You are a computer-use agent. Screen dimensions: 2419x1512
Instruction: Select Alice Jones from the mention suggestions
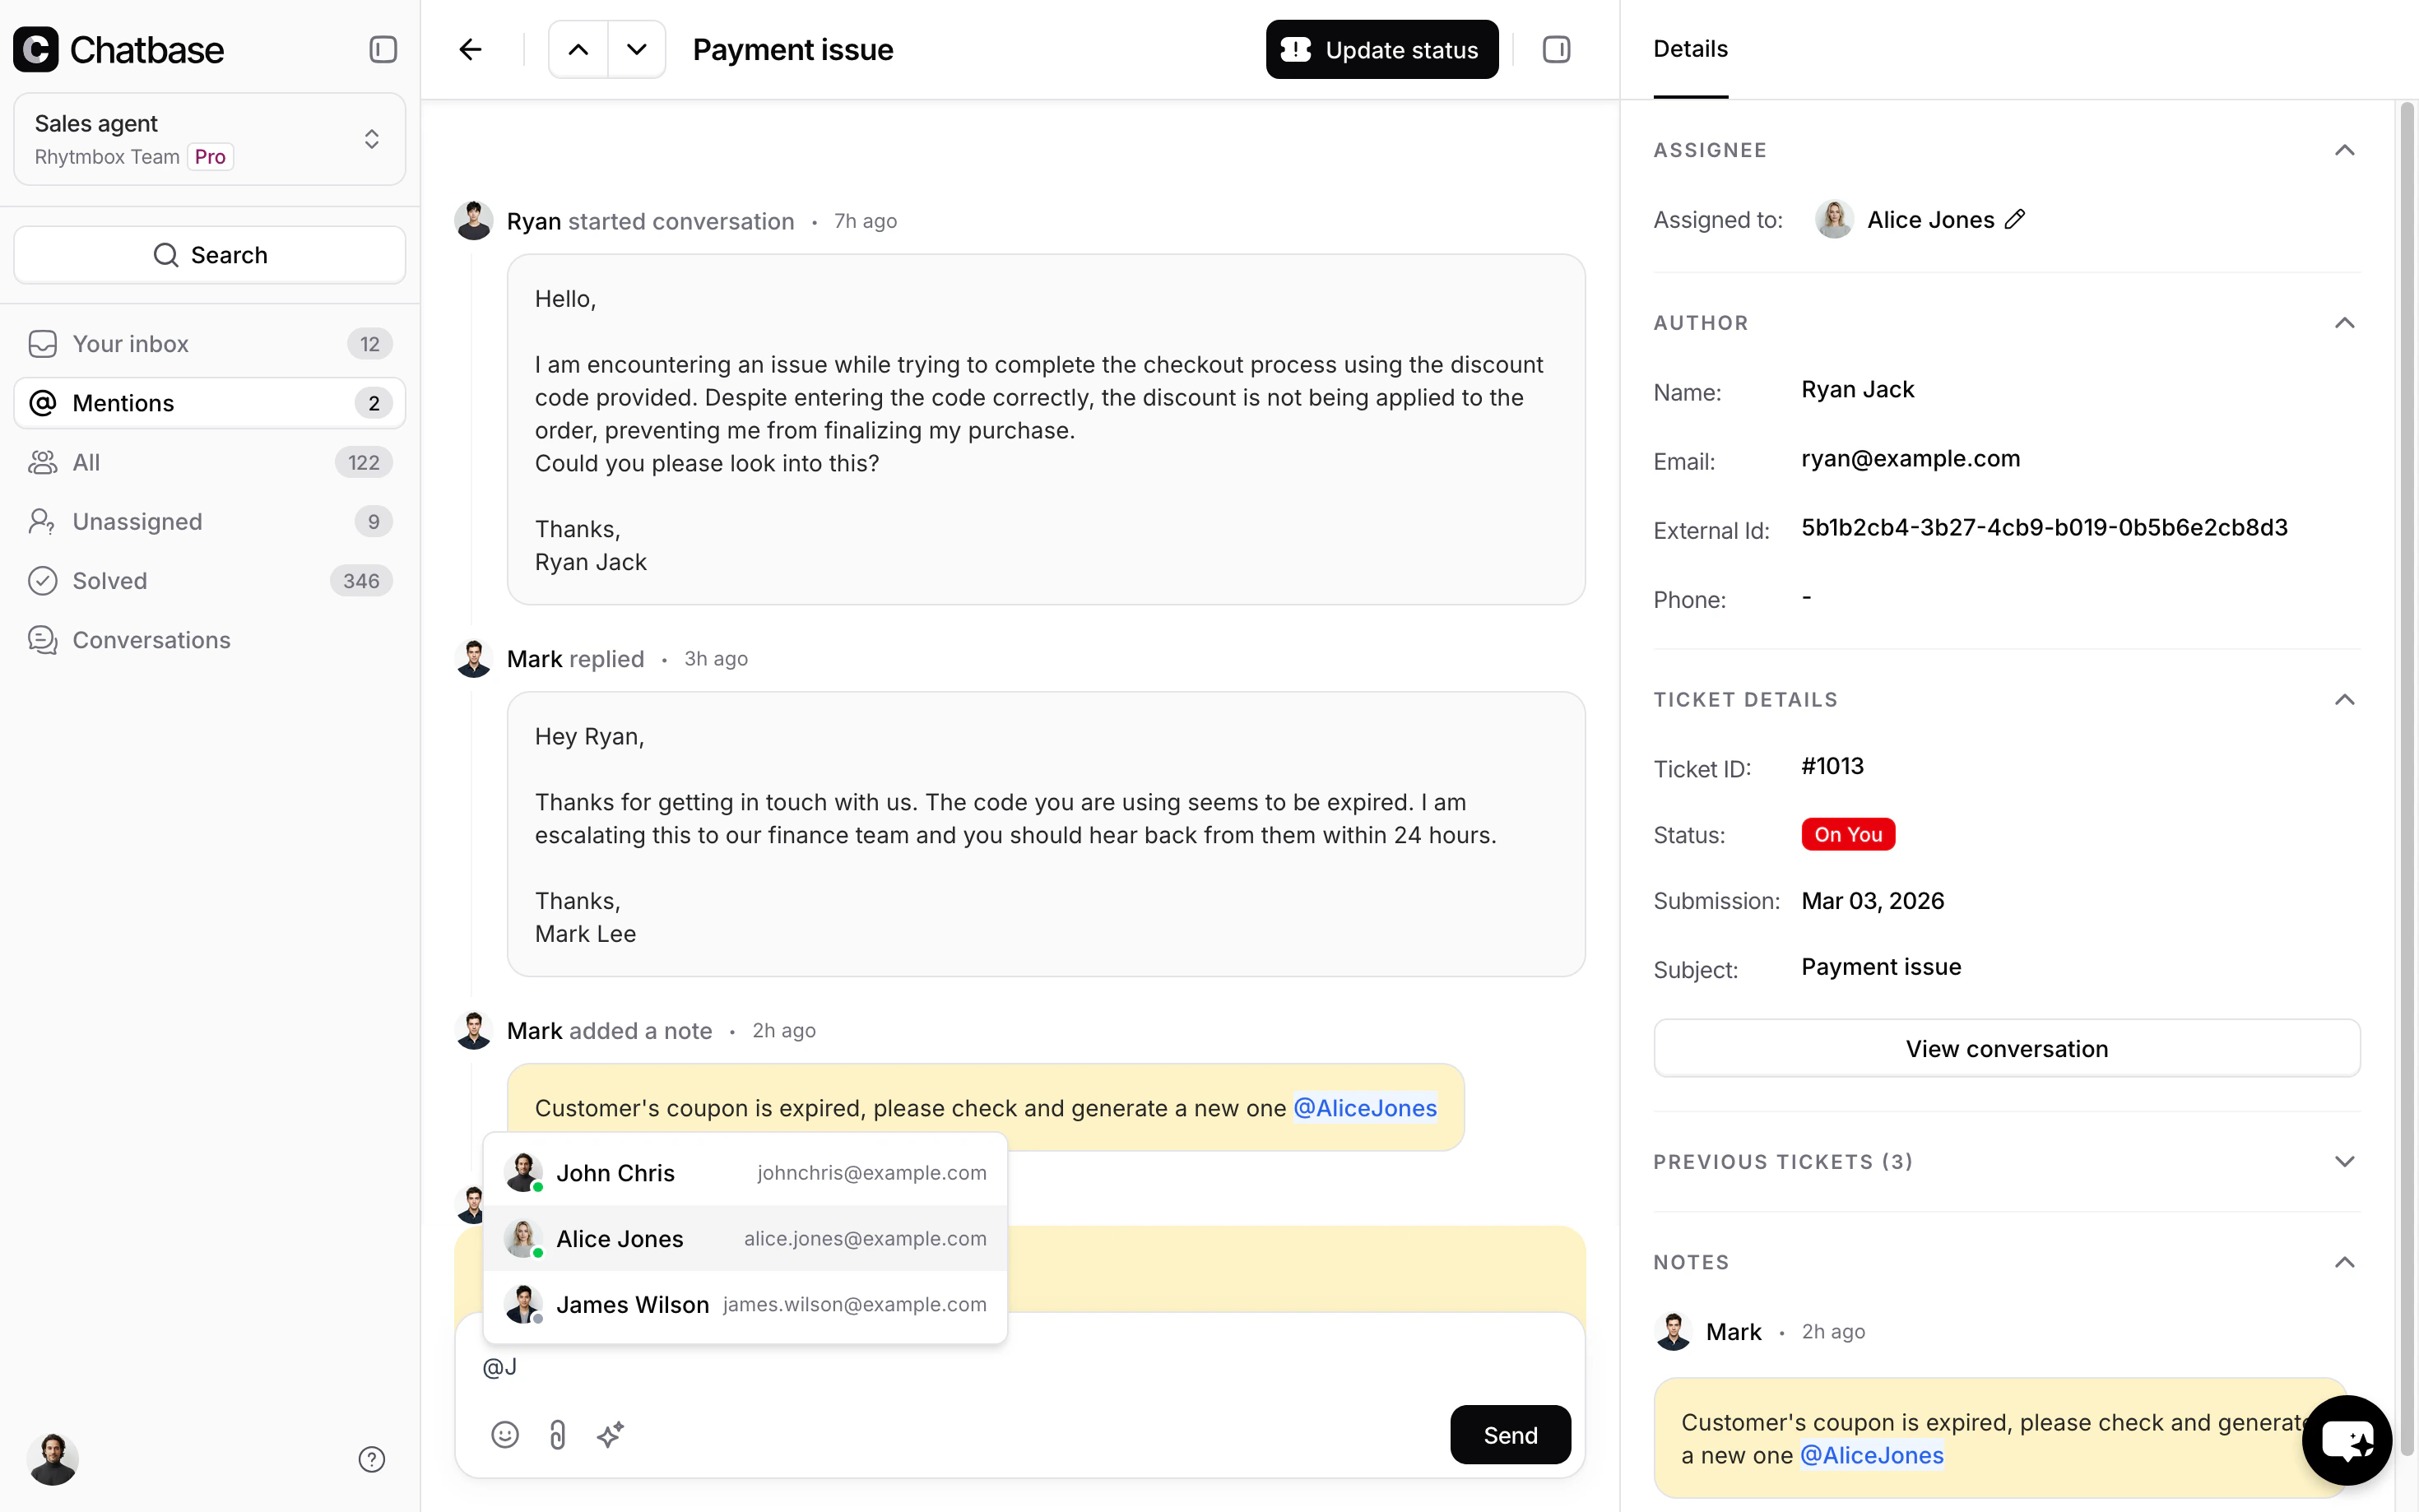745,1238
